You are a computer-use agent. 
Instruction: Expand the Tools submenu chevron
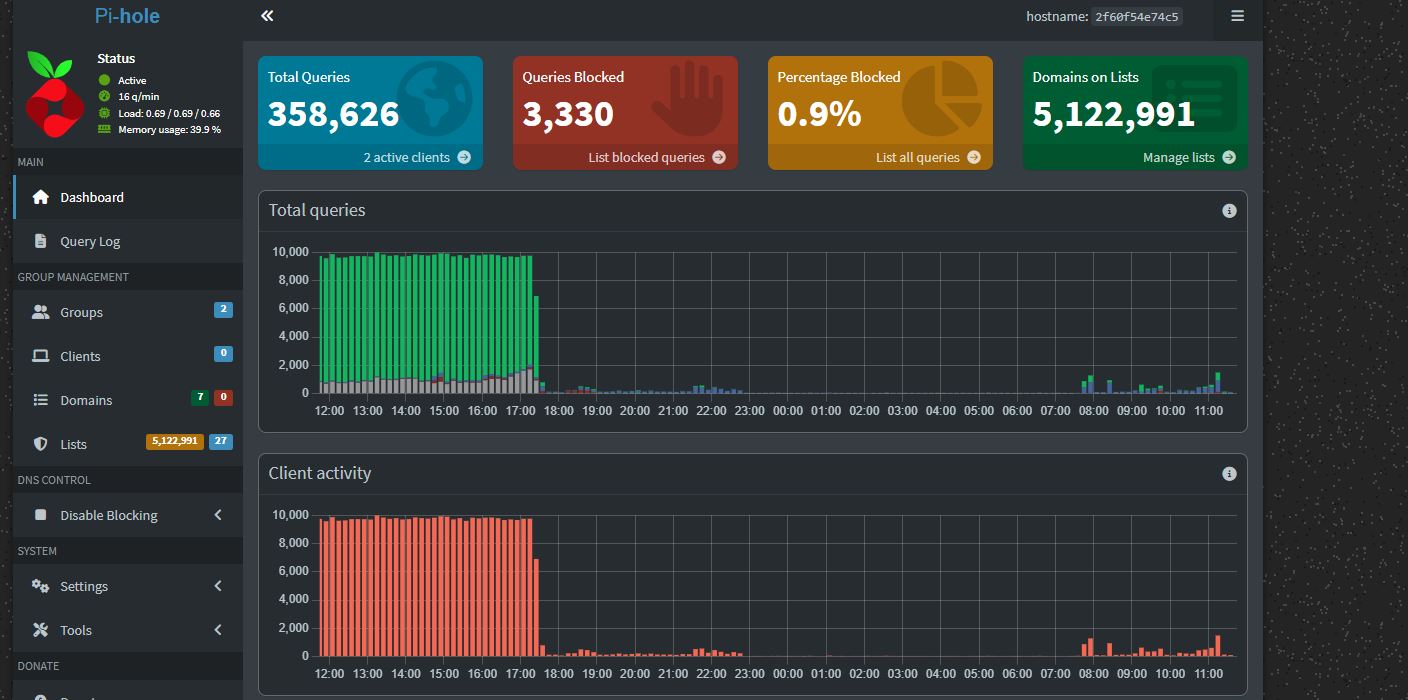coord(218,630)
